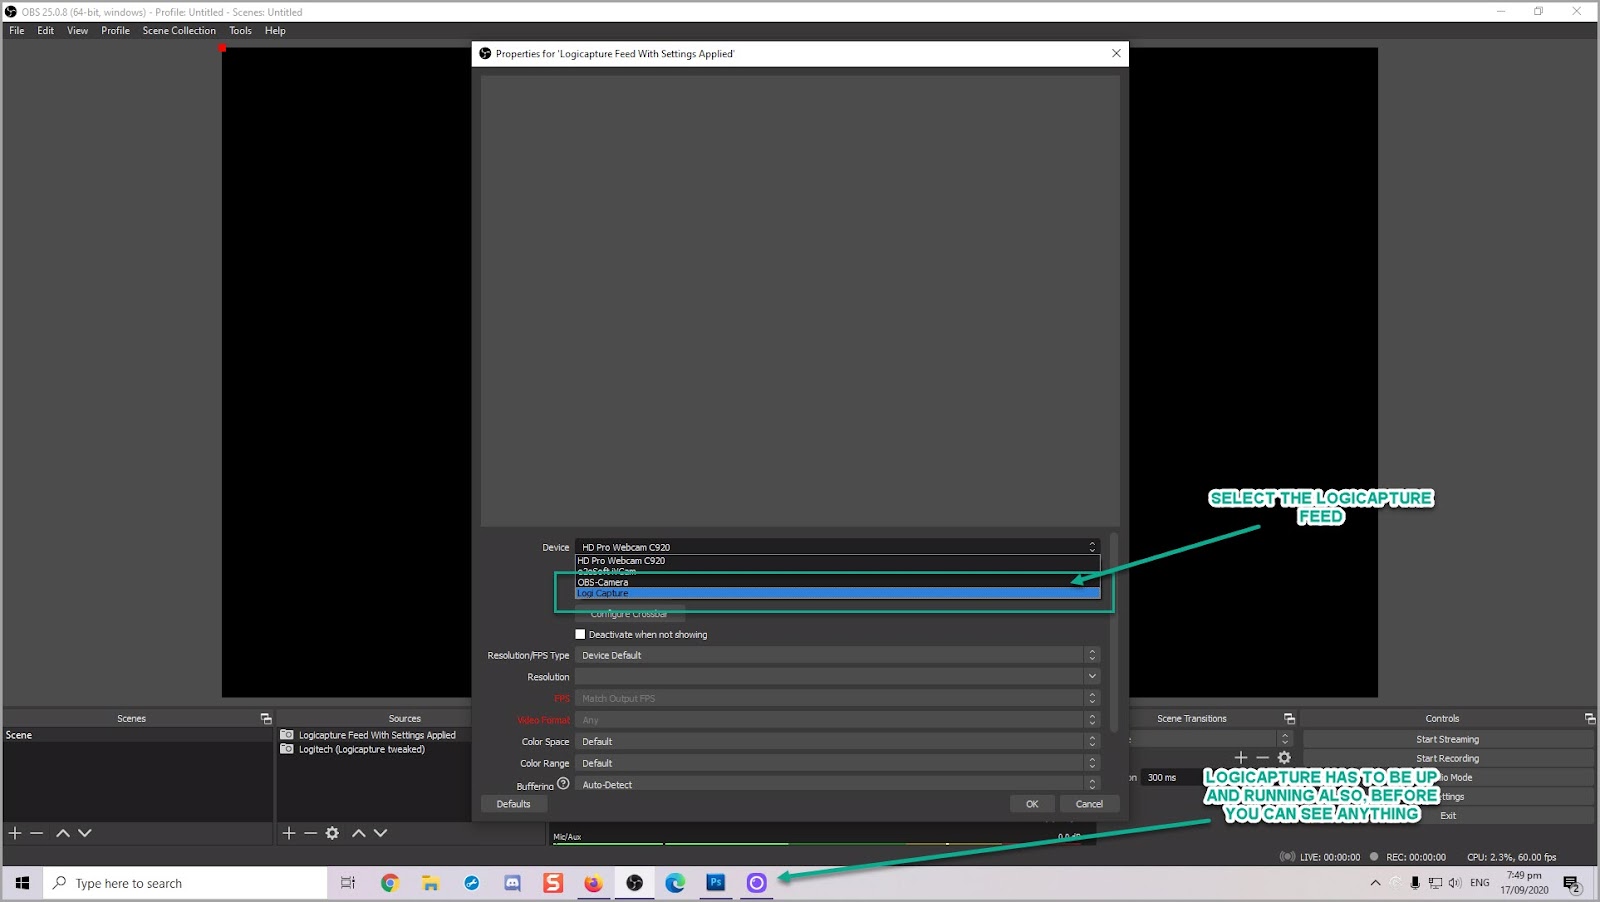Click the transition duration 300 ms field

pos(1170,777)
